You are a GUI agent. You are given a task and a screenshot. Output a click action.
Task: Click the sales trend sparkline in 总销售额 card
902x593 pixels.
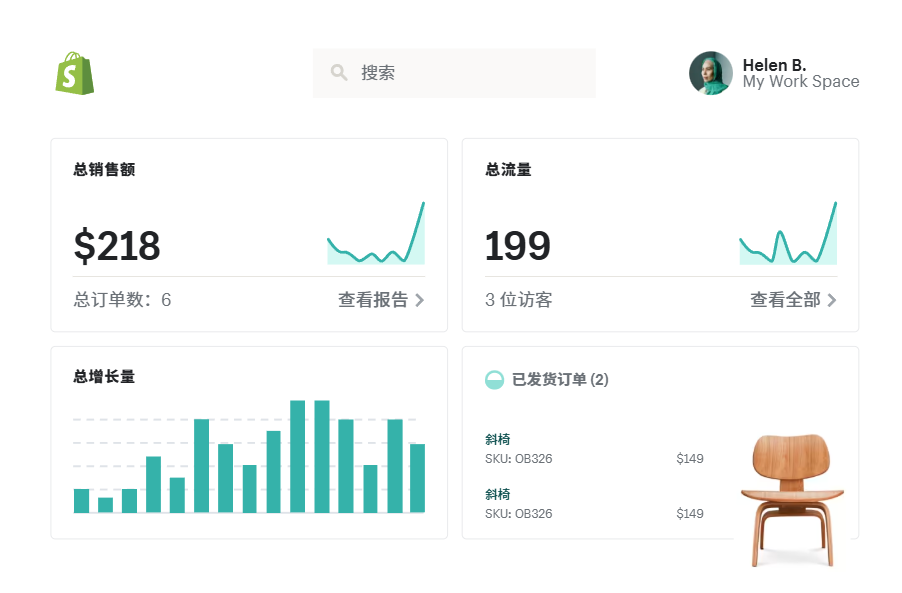click(x=376, y=237)
